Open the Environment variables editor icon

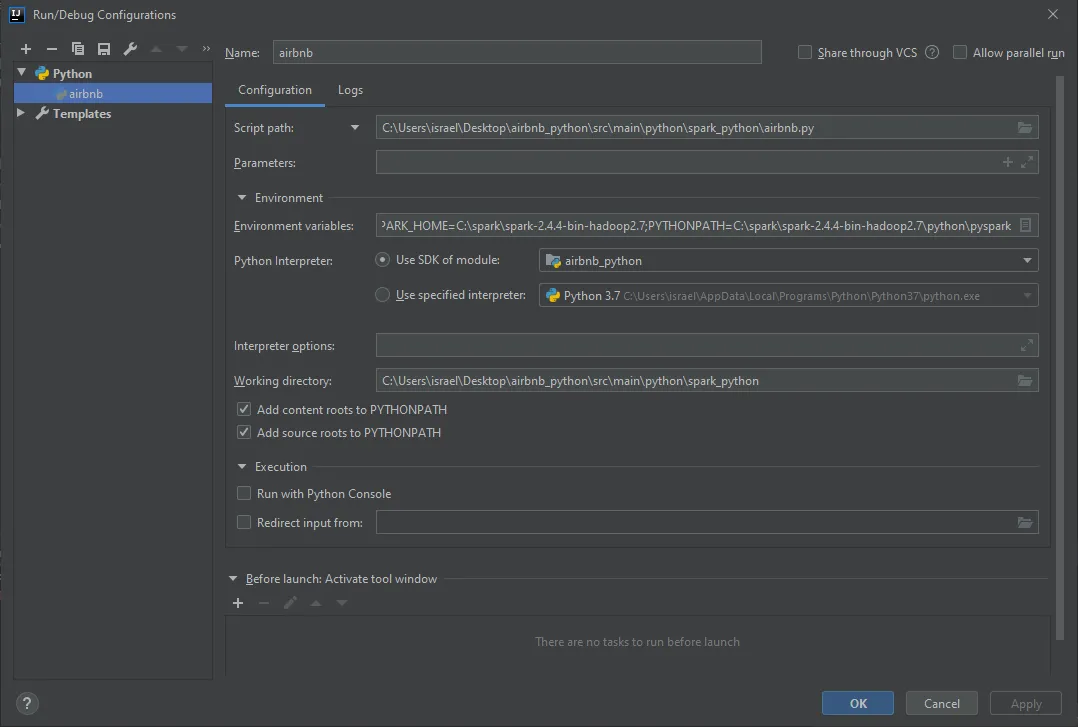1025,226
